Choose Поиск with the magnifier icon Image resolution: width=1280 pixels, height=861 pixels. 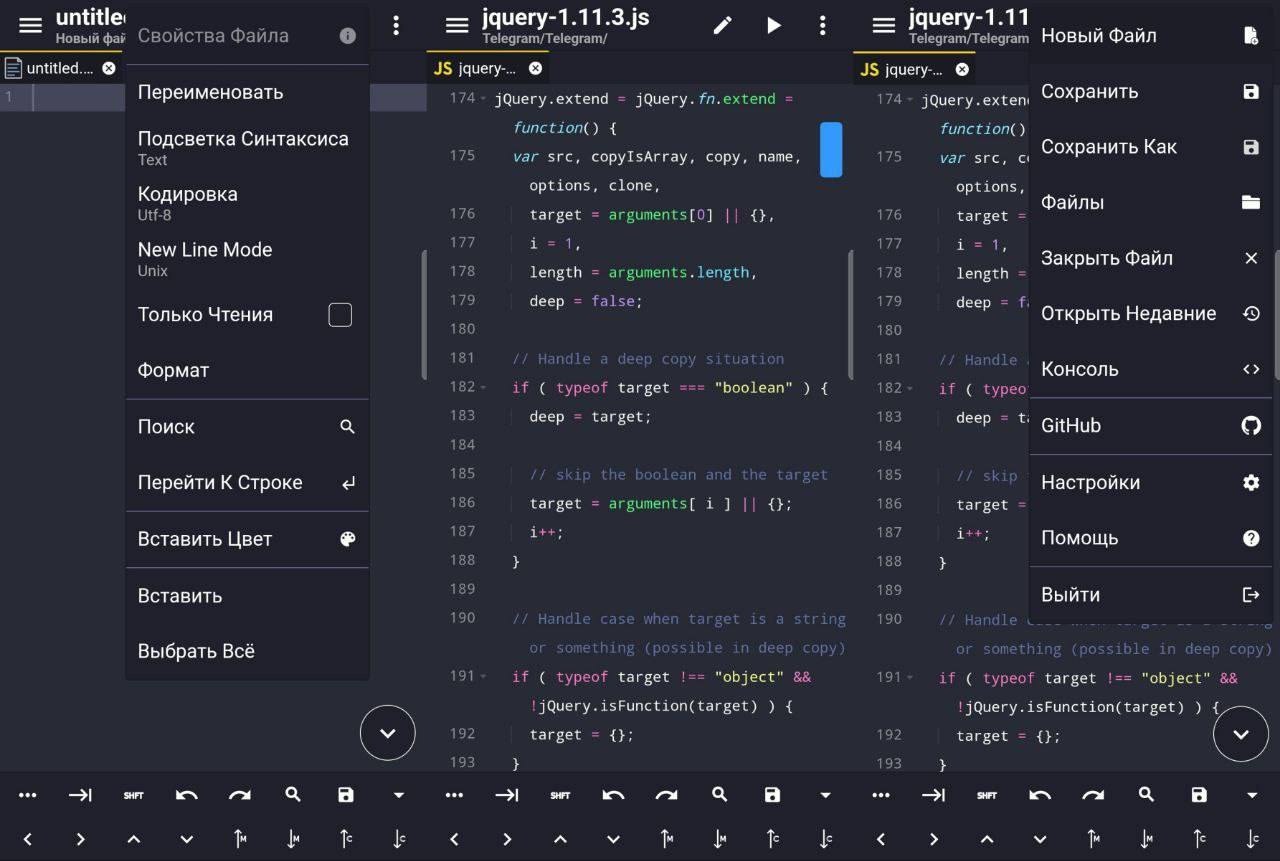click(247, 427)
